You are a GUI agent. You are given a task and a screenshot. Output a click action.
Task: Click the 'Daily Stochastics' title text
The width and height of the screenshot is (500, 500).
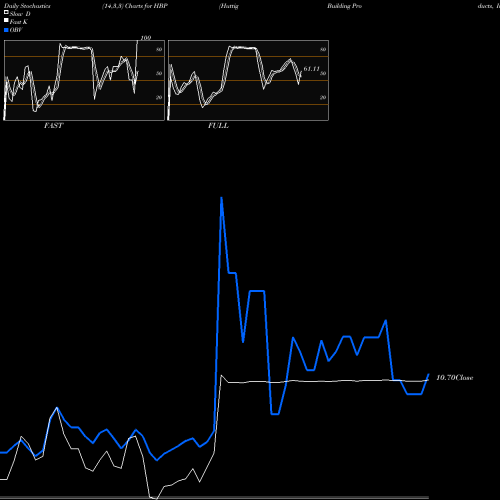27,6
